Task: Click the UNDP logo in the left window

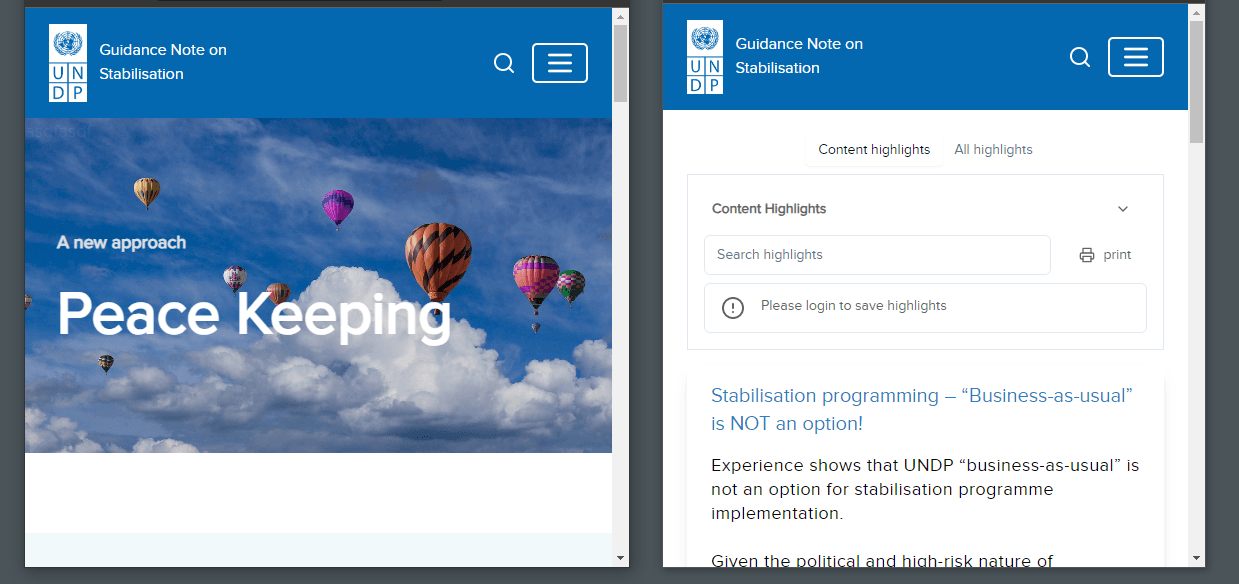Action: coord(68,62)
